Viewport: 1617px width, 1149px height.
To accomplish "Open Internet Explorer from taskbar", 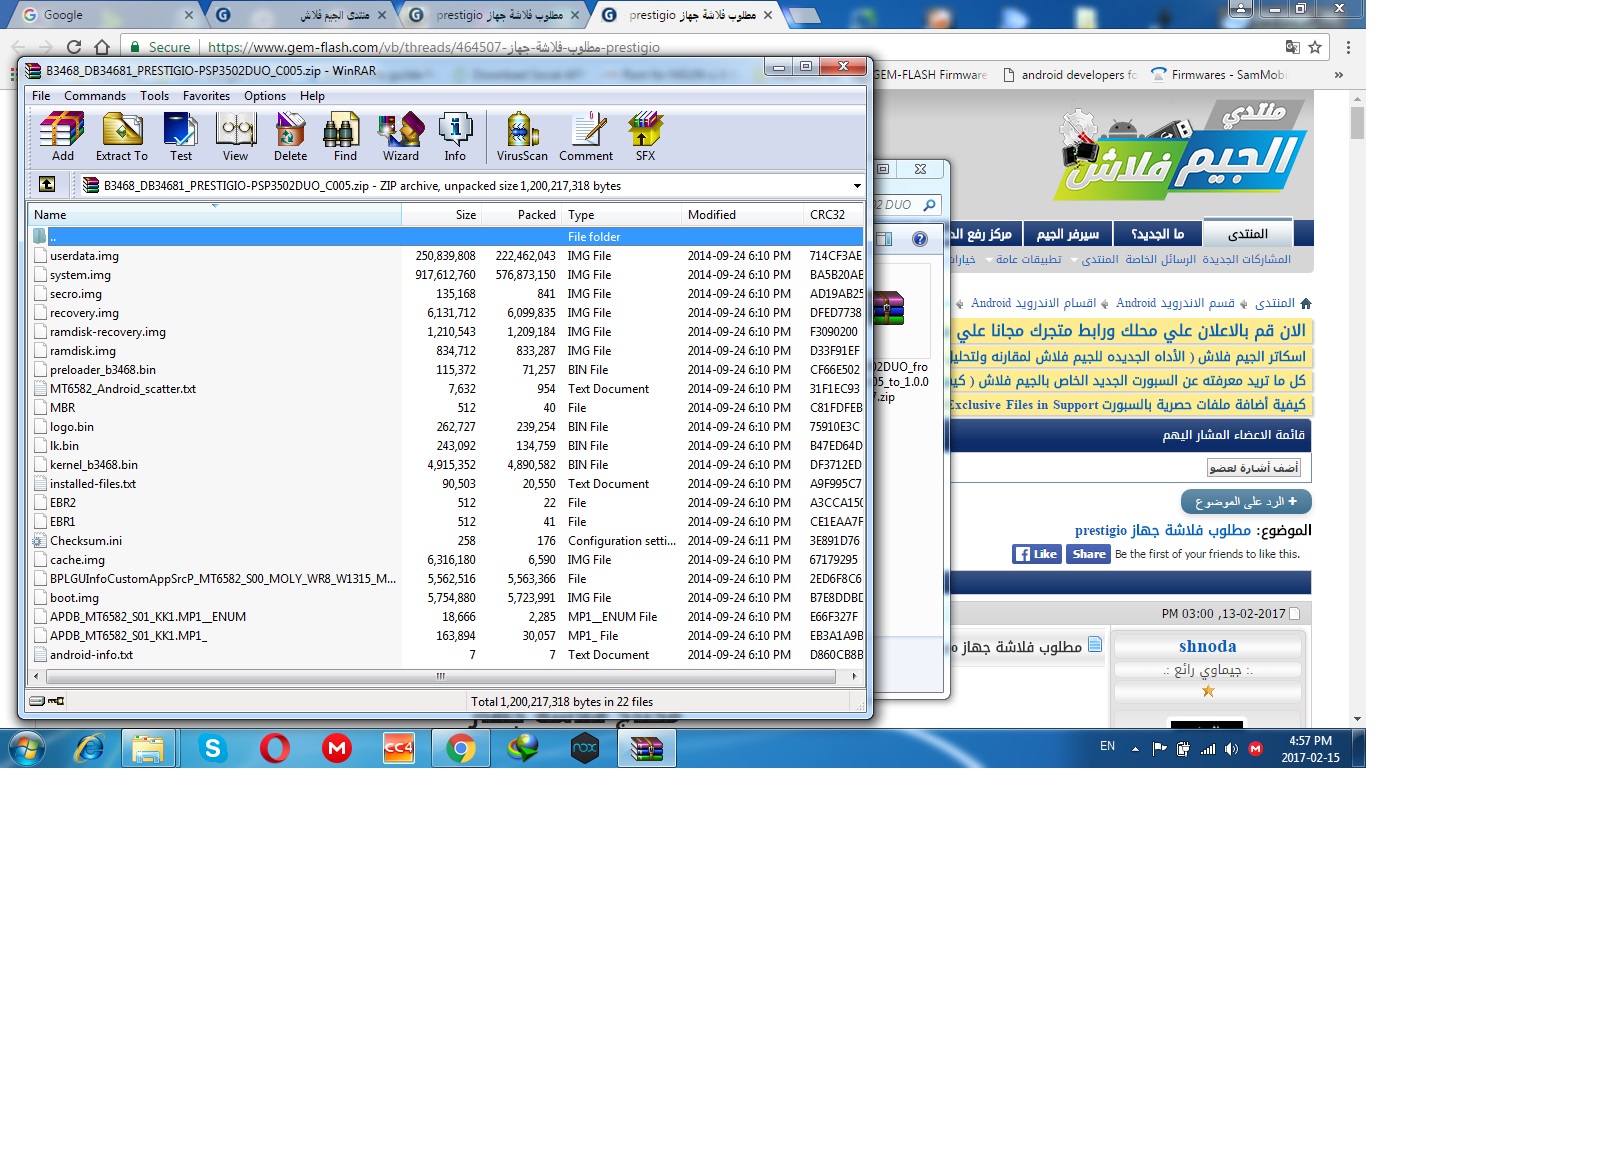I will coord(89,748).
